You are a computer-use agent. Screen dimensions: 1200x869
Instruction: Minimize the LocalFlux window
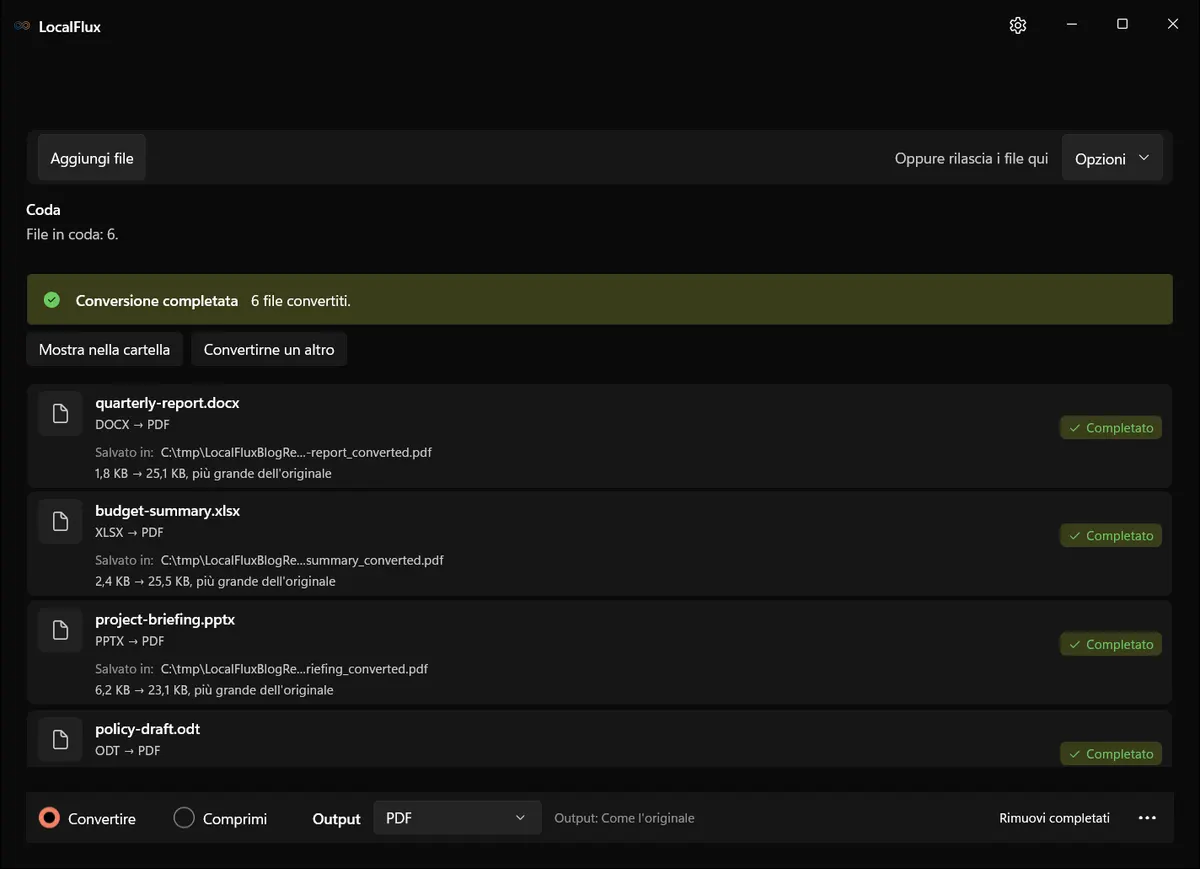point(1071,25)
